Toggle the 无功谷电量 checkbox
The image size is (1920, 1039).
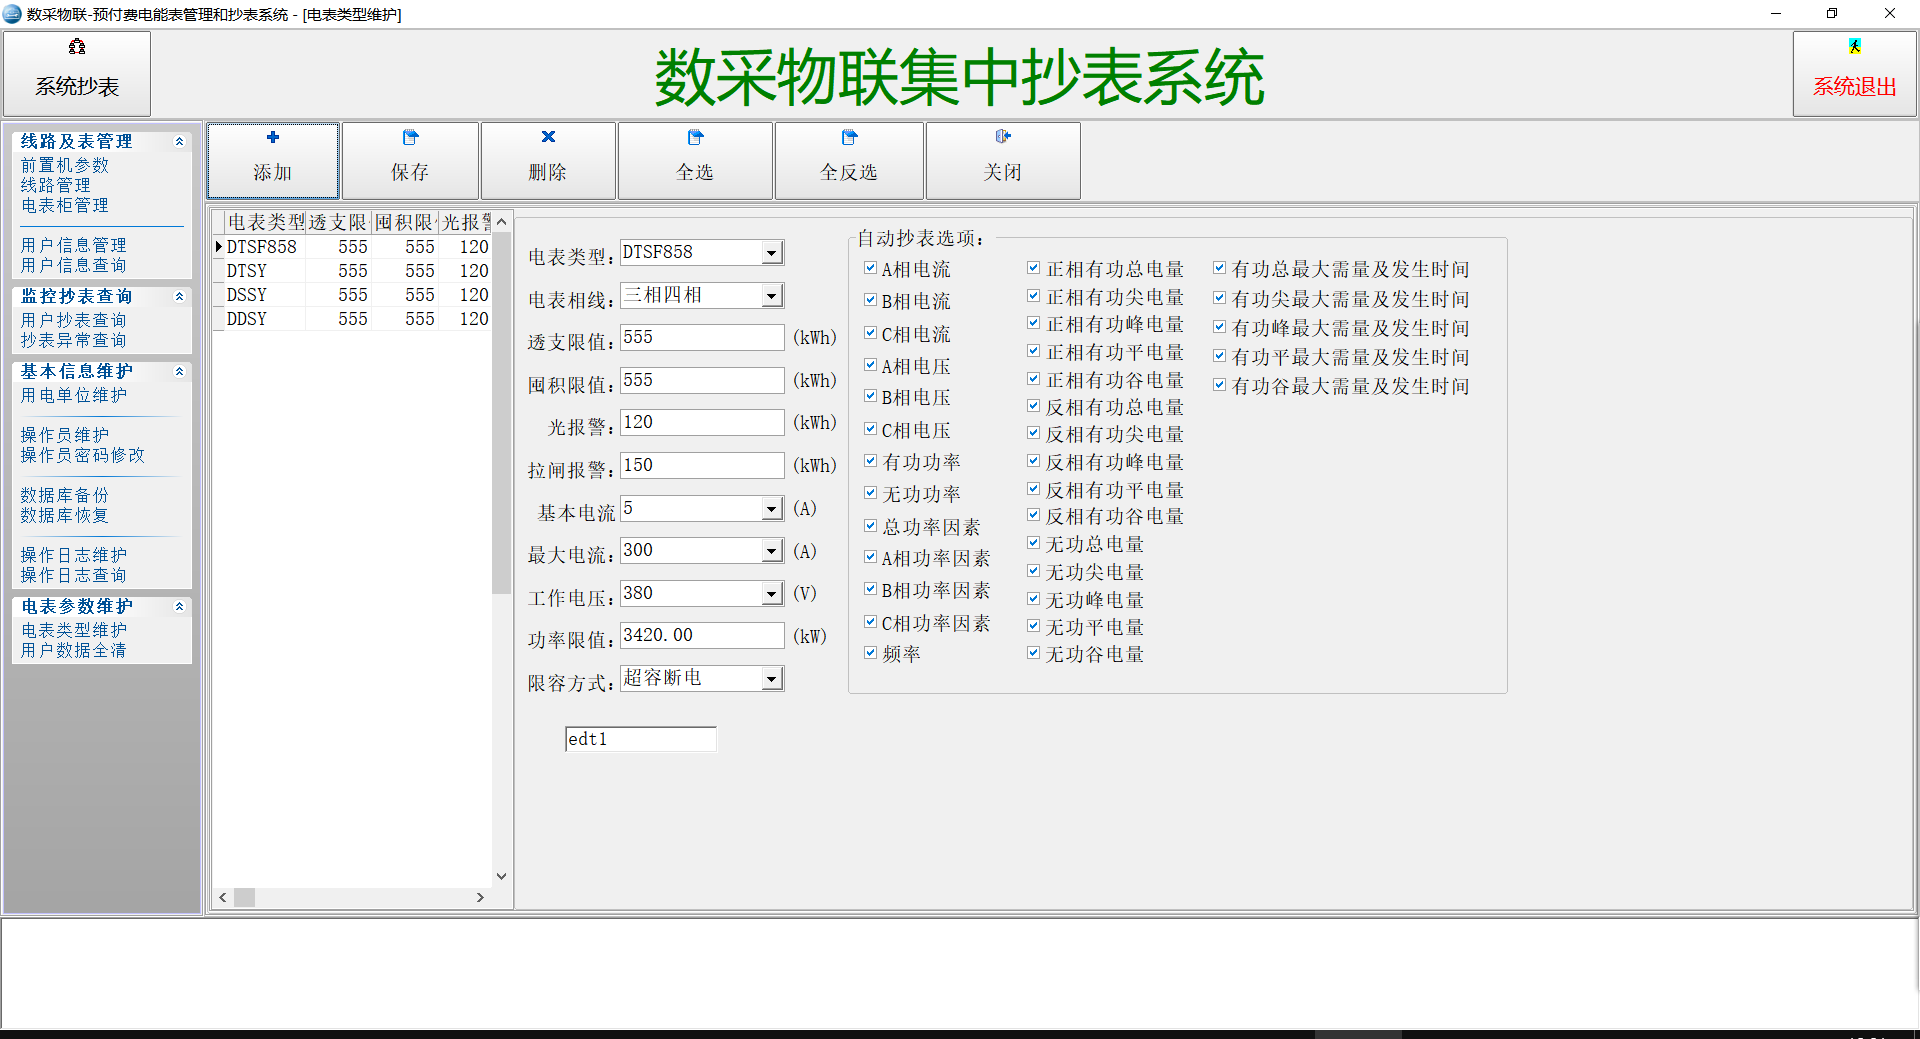click(x=1033, y=653)
